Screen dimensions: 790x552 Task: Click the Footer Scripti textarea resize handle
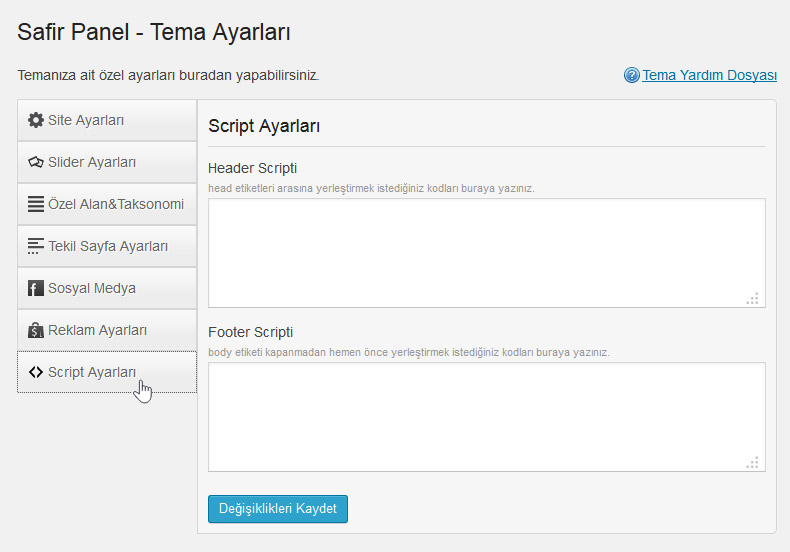(x=753, y=463)
